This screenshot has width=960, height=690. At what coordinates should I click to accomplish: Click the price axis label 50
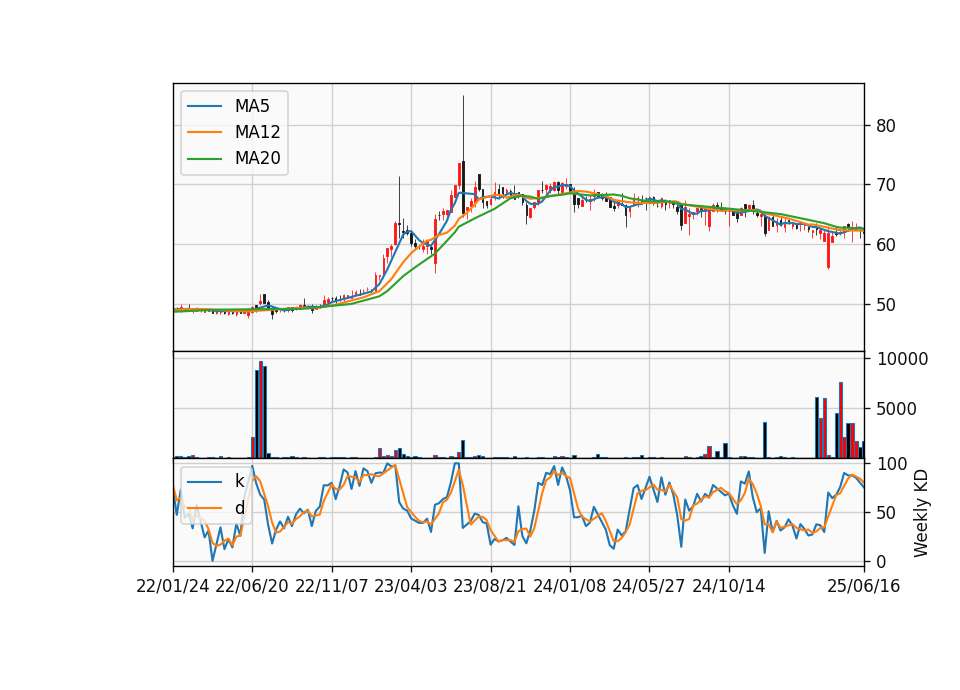(886, 304)
